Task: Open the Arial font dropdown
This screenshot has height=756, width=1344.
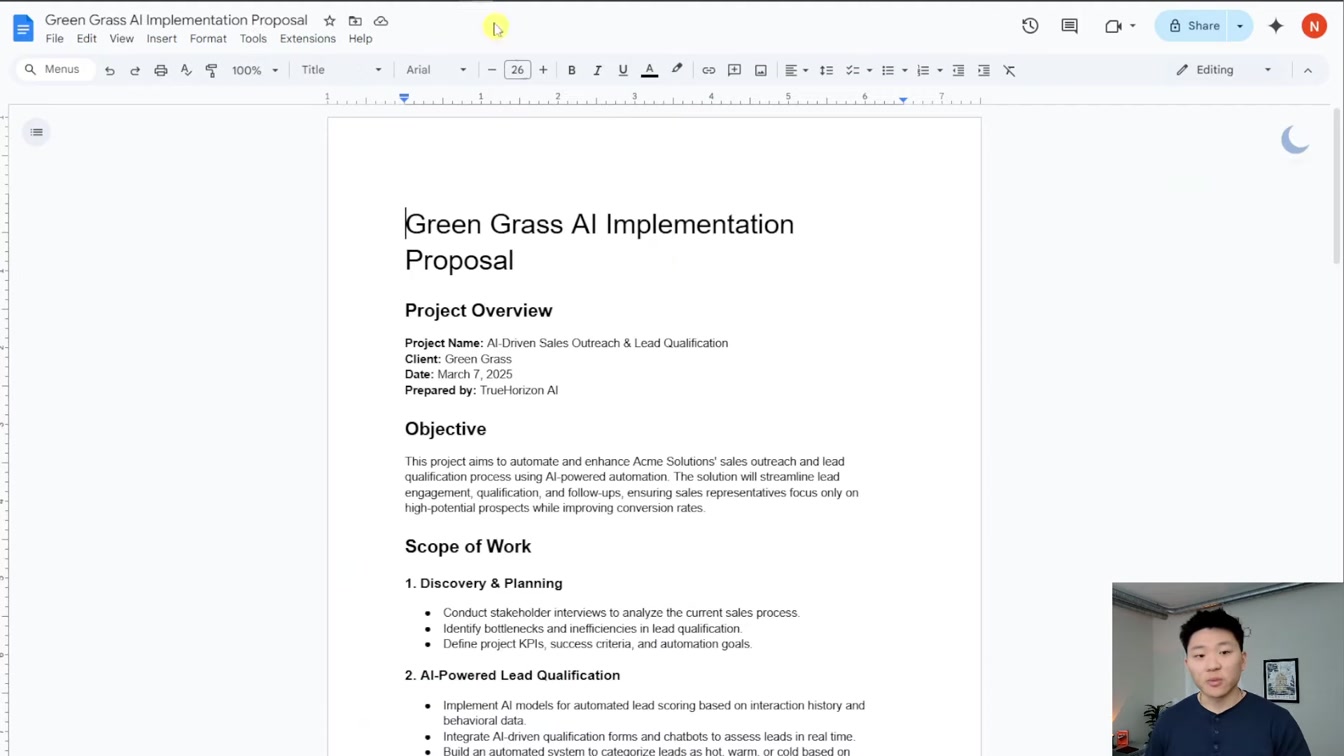Action: click(x=436, y=70)
